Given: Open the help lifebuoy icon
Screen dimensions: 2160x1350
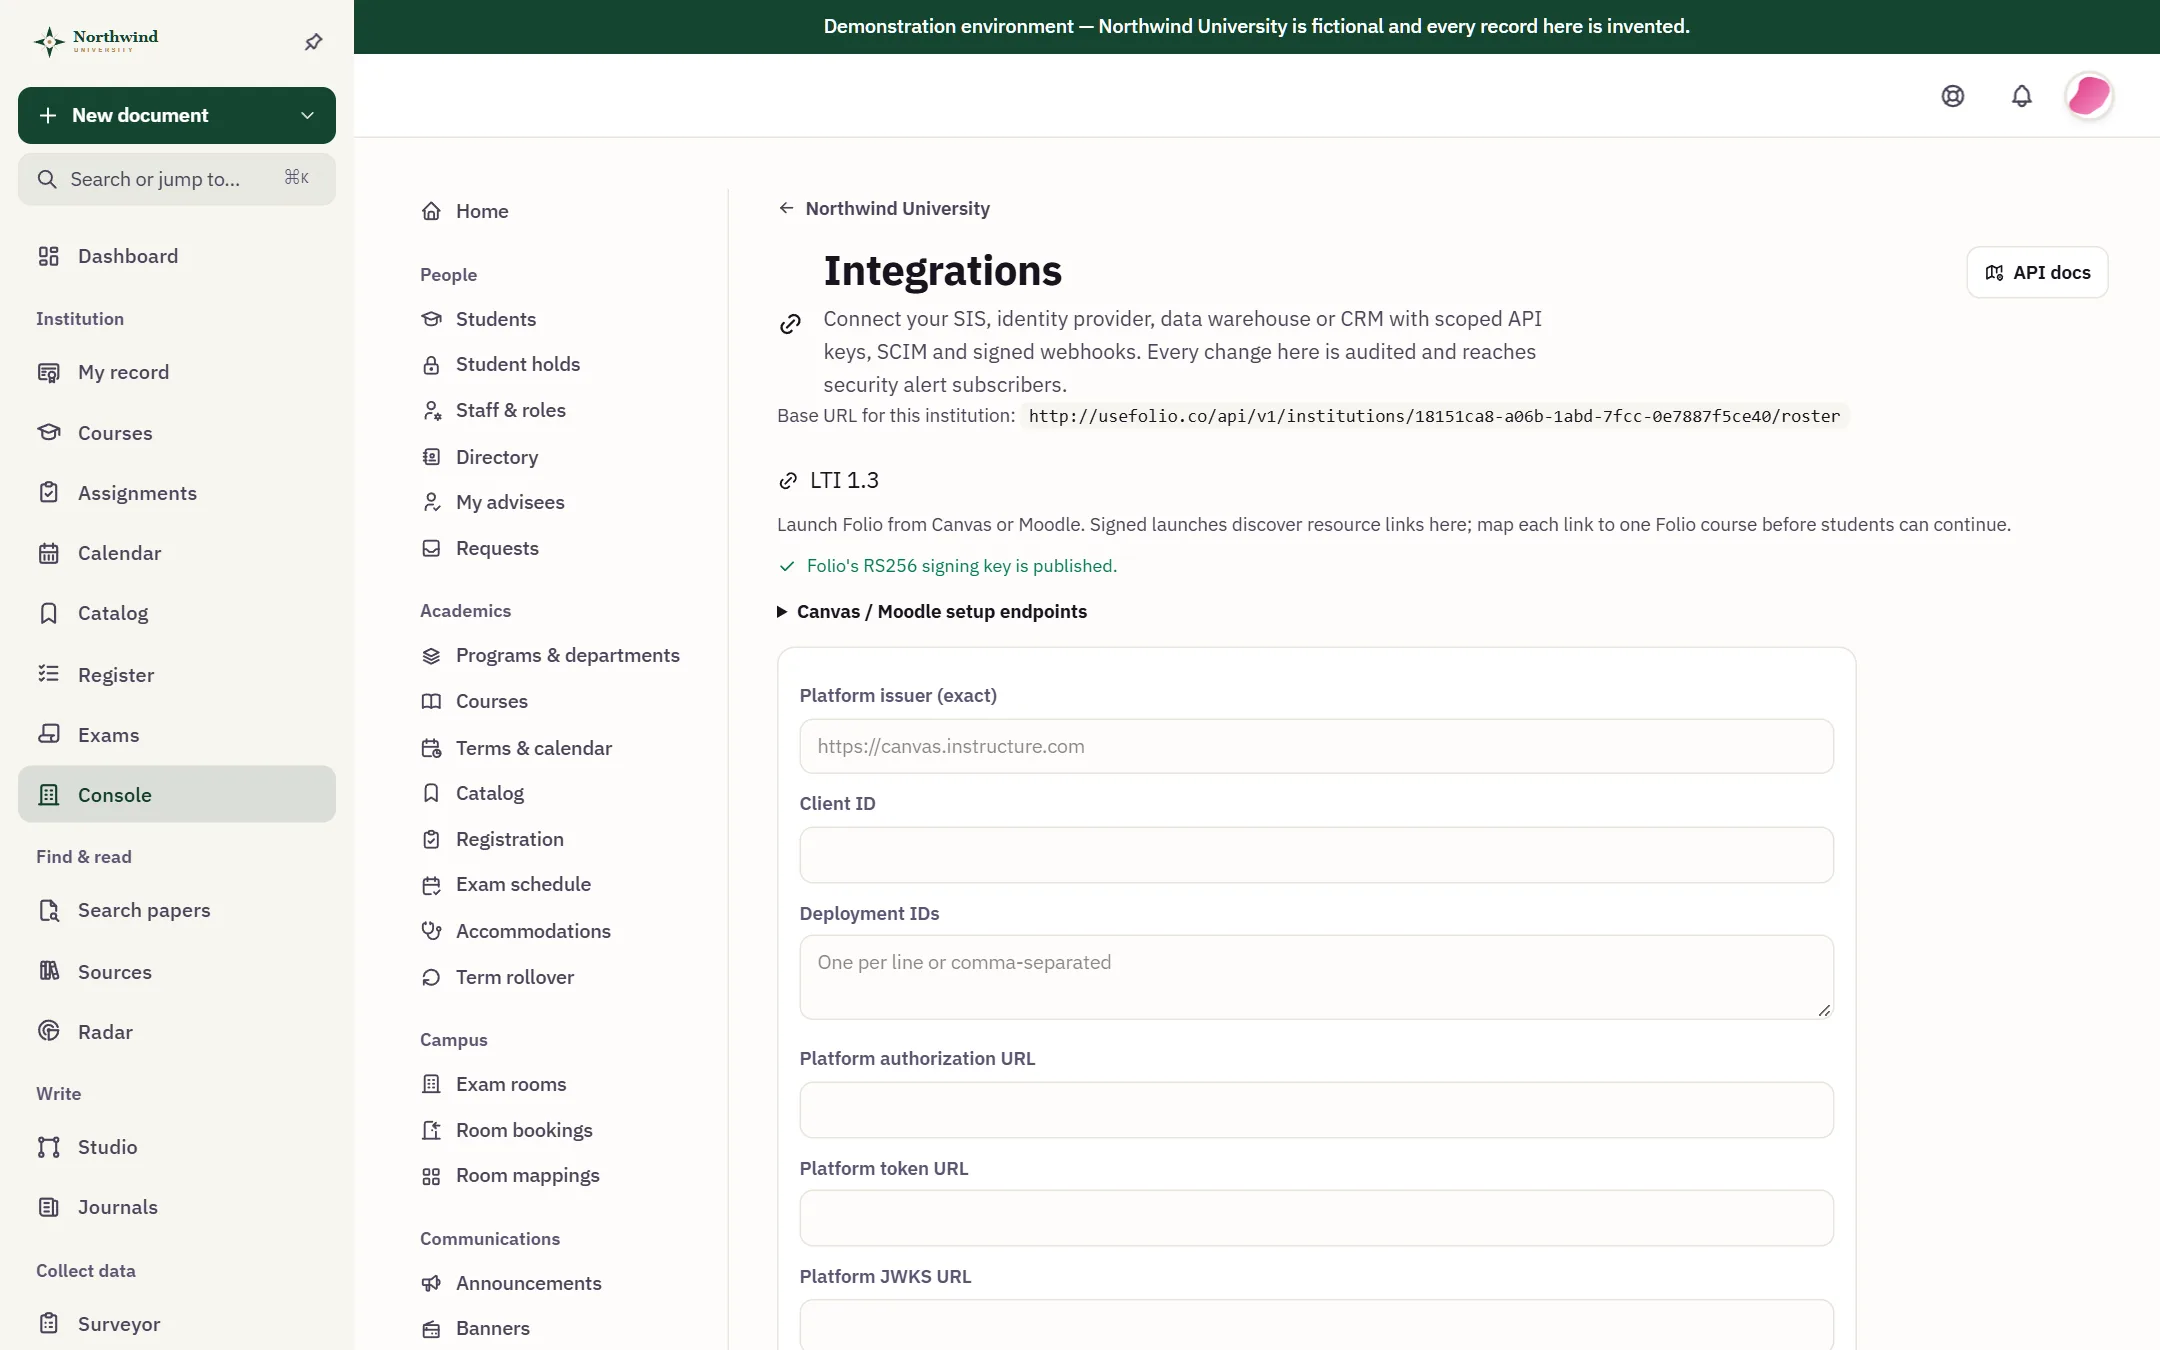Looking at the screenshot, I should [1952, 96].
